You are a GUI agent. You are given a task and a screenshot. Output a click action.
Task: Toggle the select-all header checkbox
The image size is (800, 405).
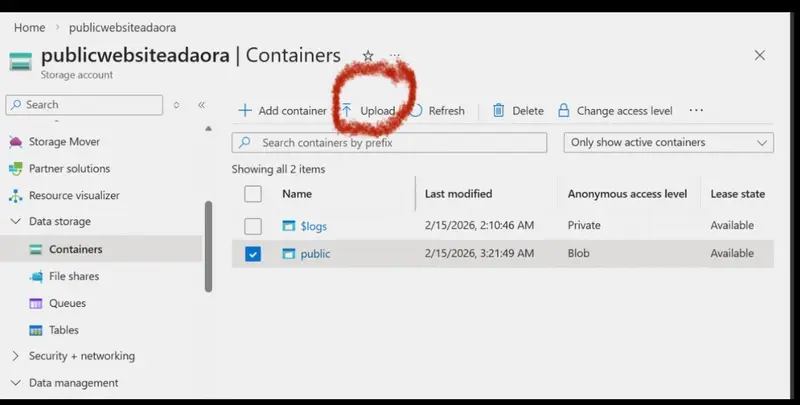(x=253, y=194)
